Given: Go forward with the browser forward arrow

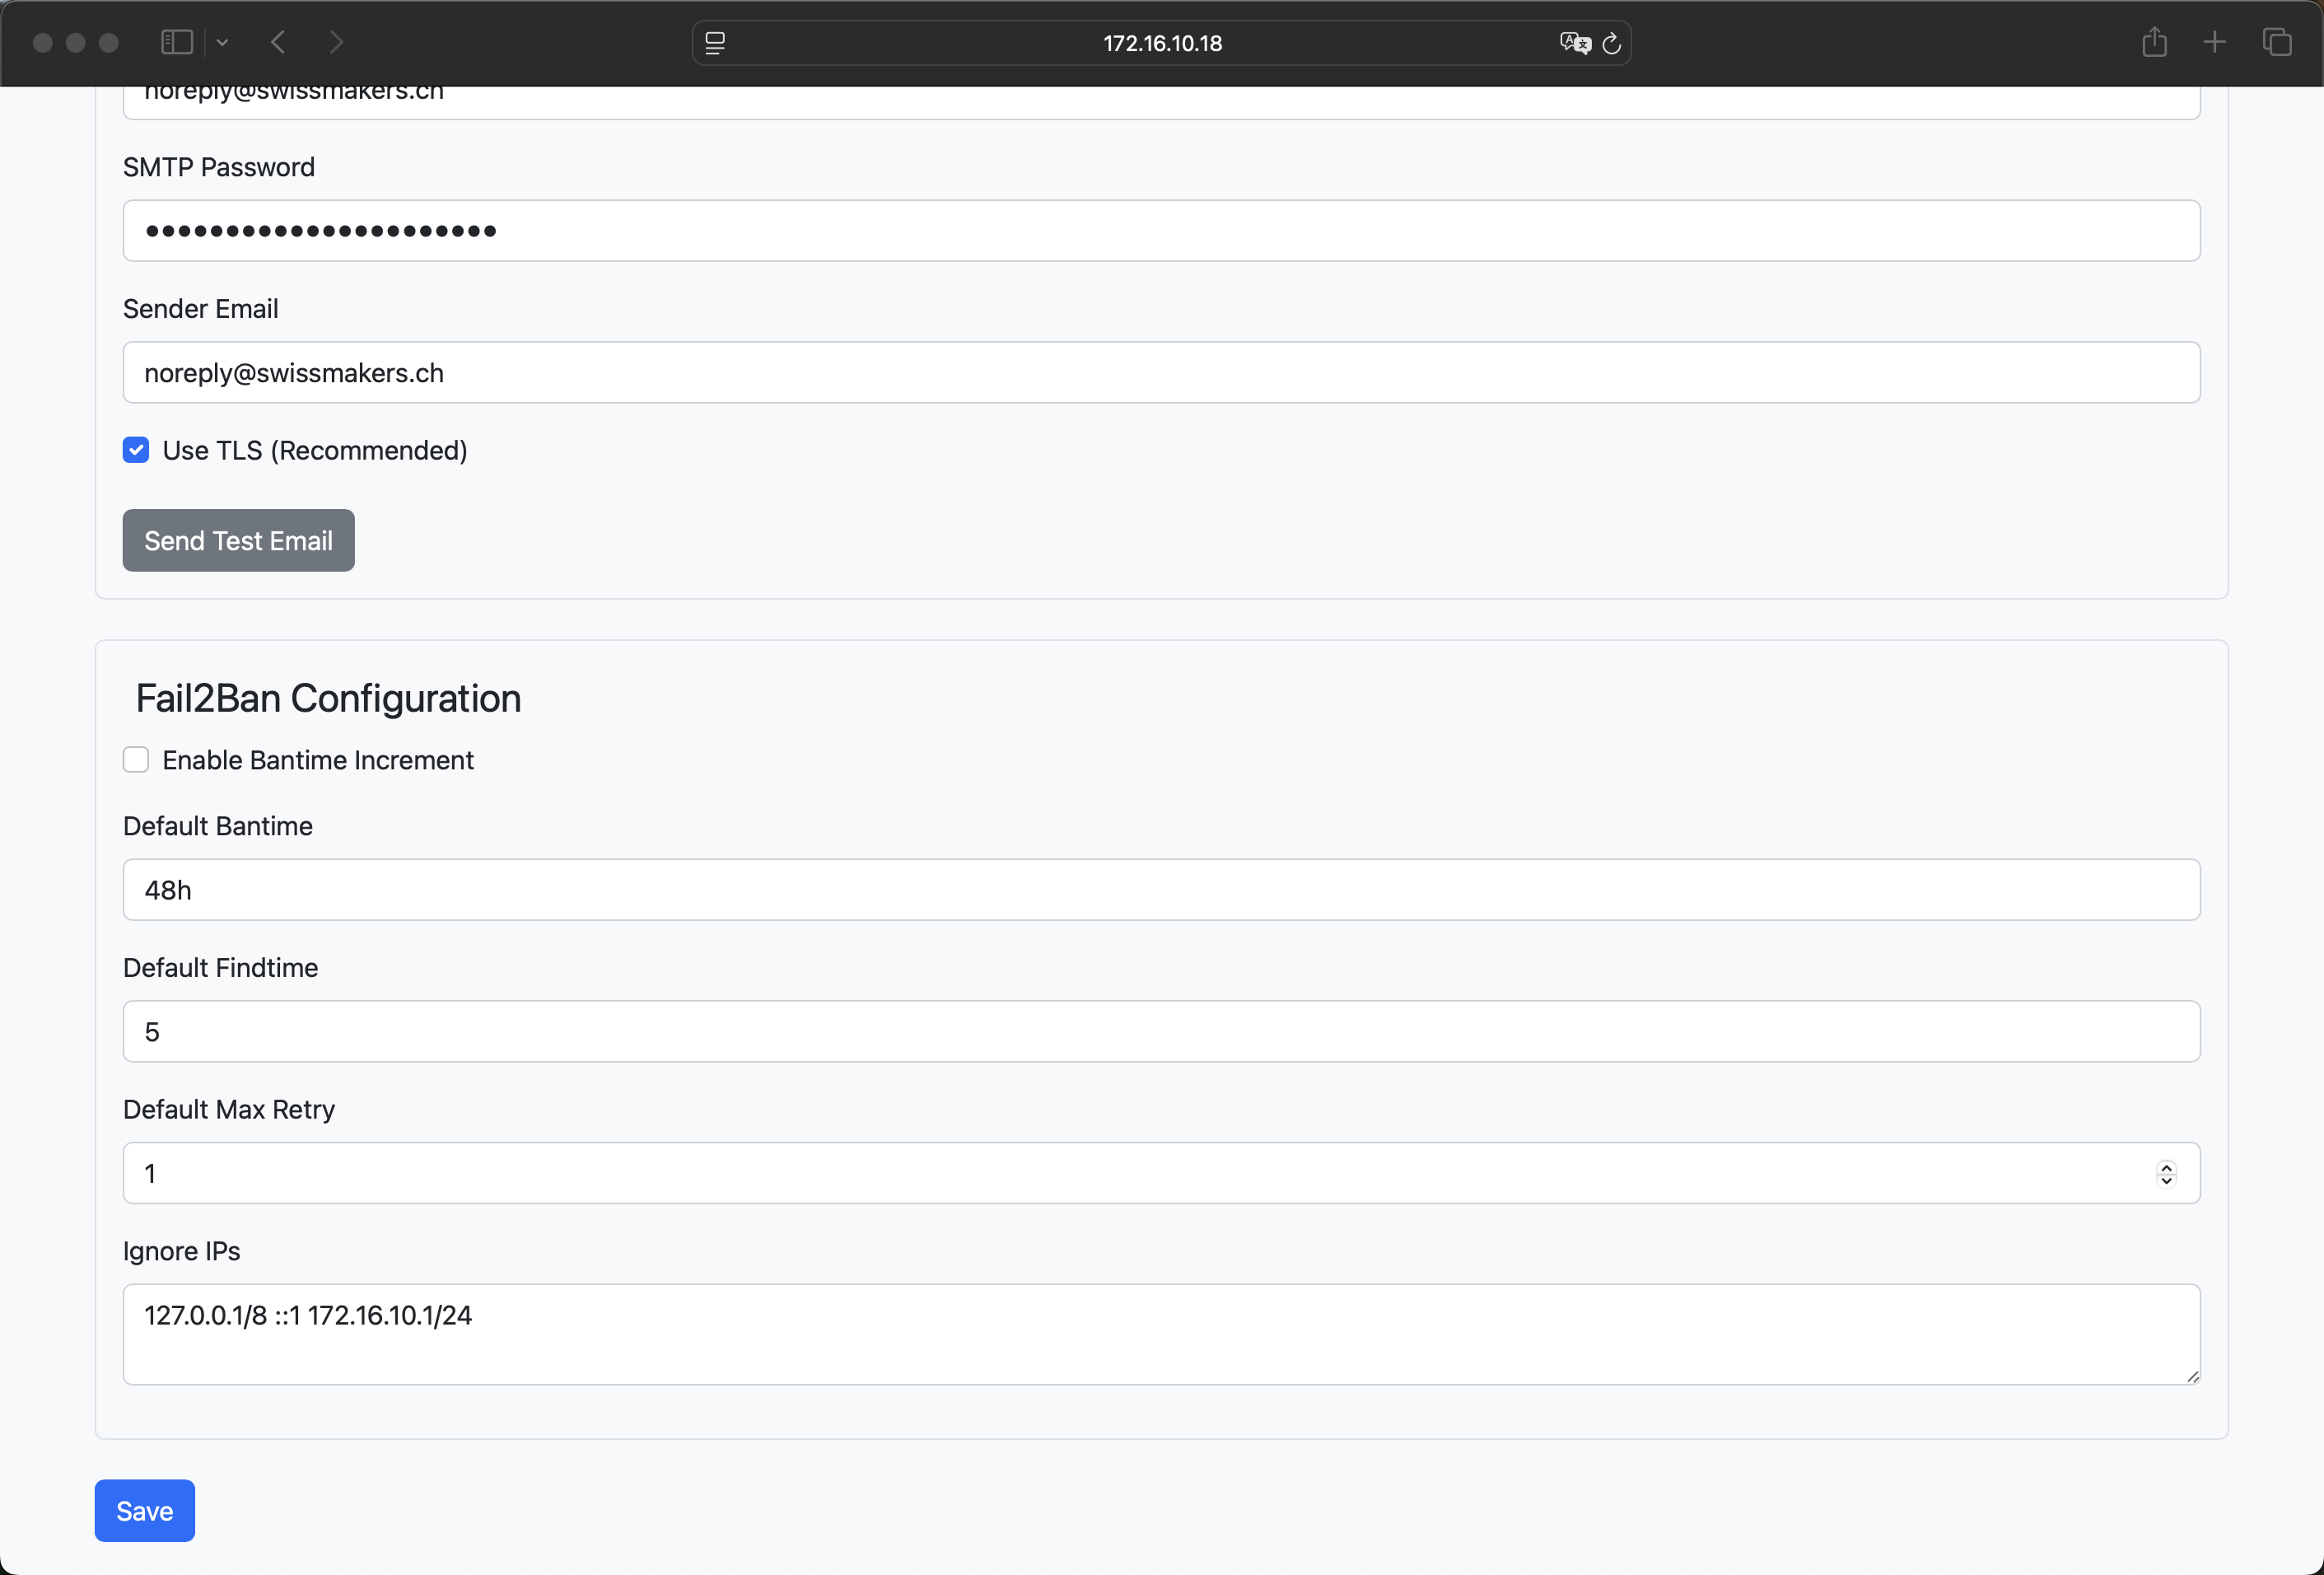Looking at the screenshot, I should click(336, 42).
